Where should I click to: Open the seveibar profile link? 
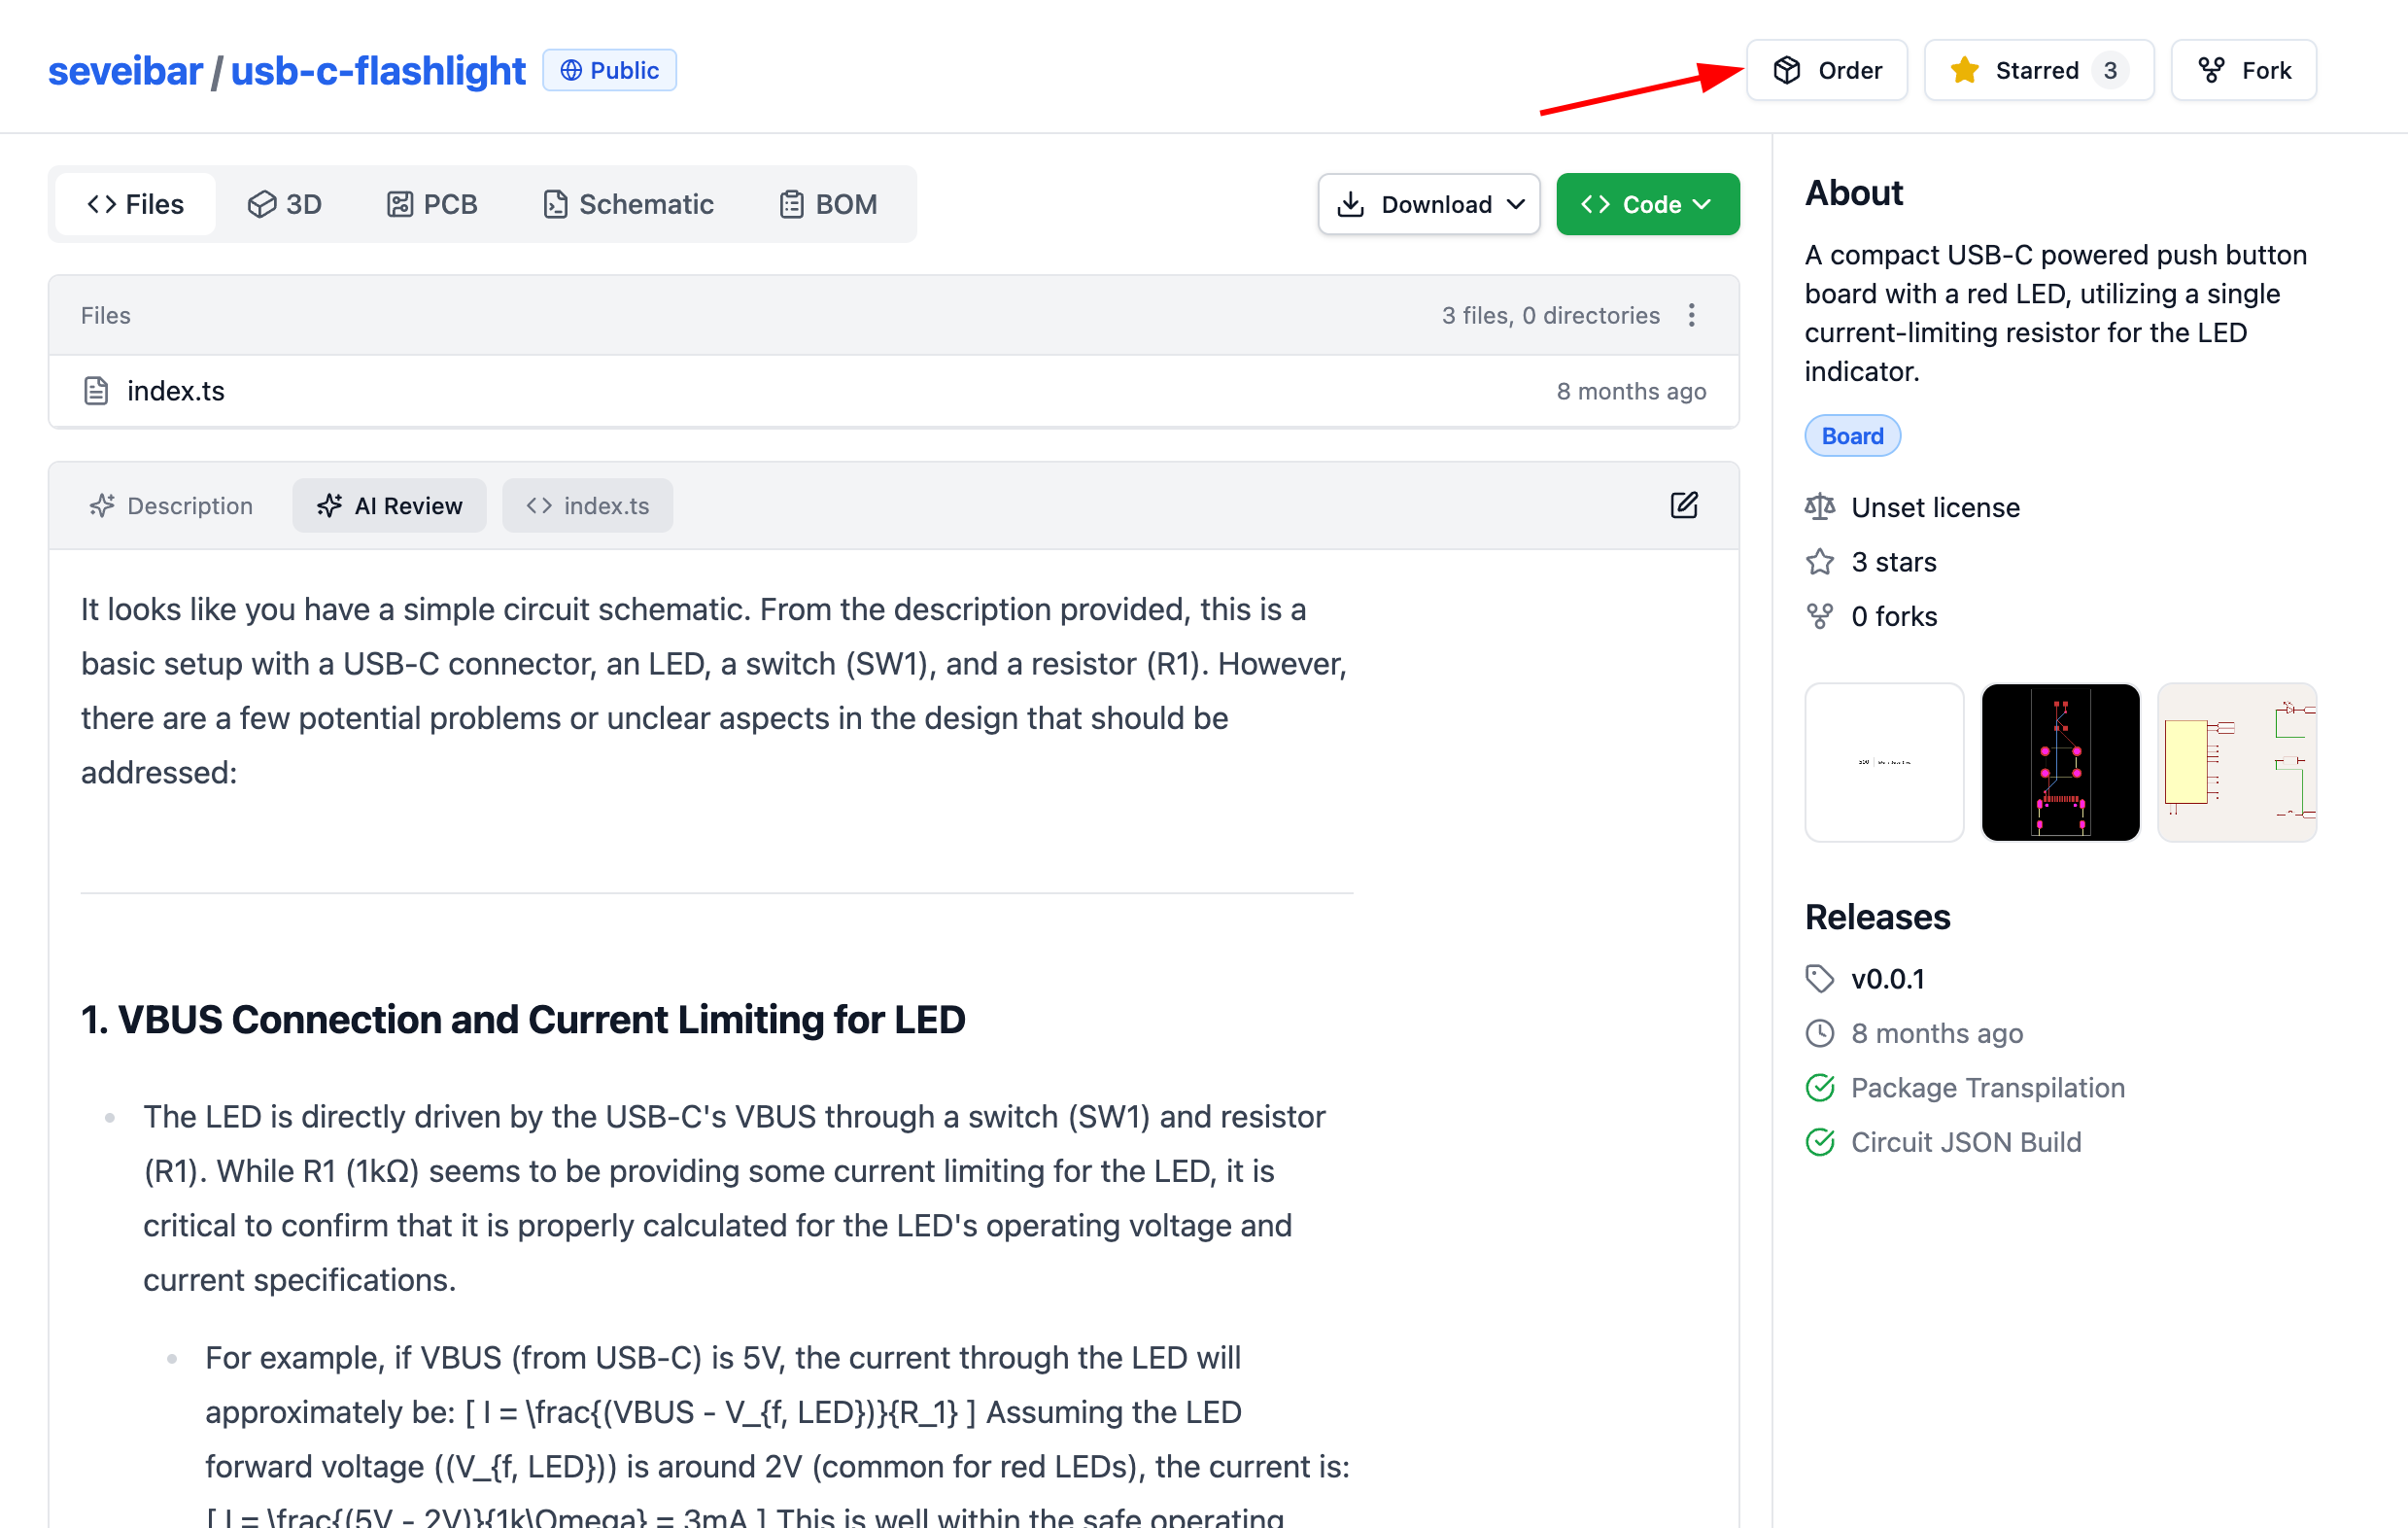[x=125, y=71]
